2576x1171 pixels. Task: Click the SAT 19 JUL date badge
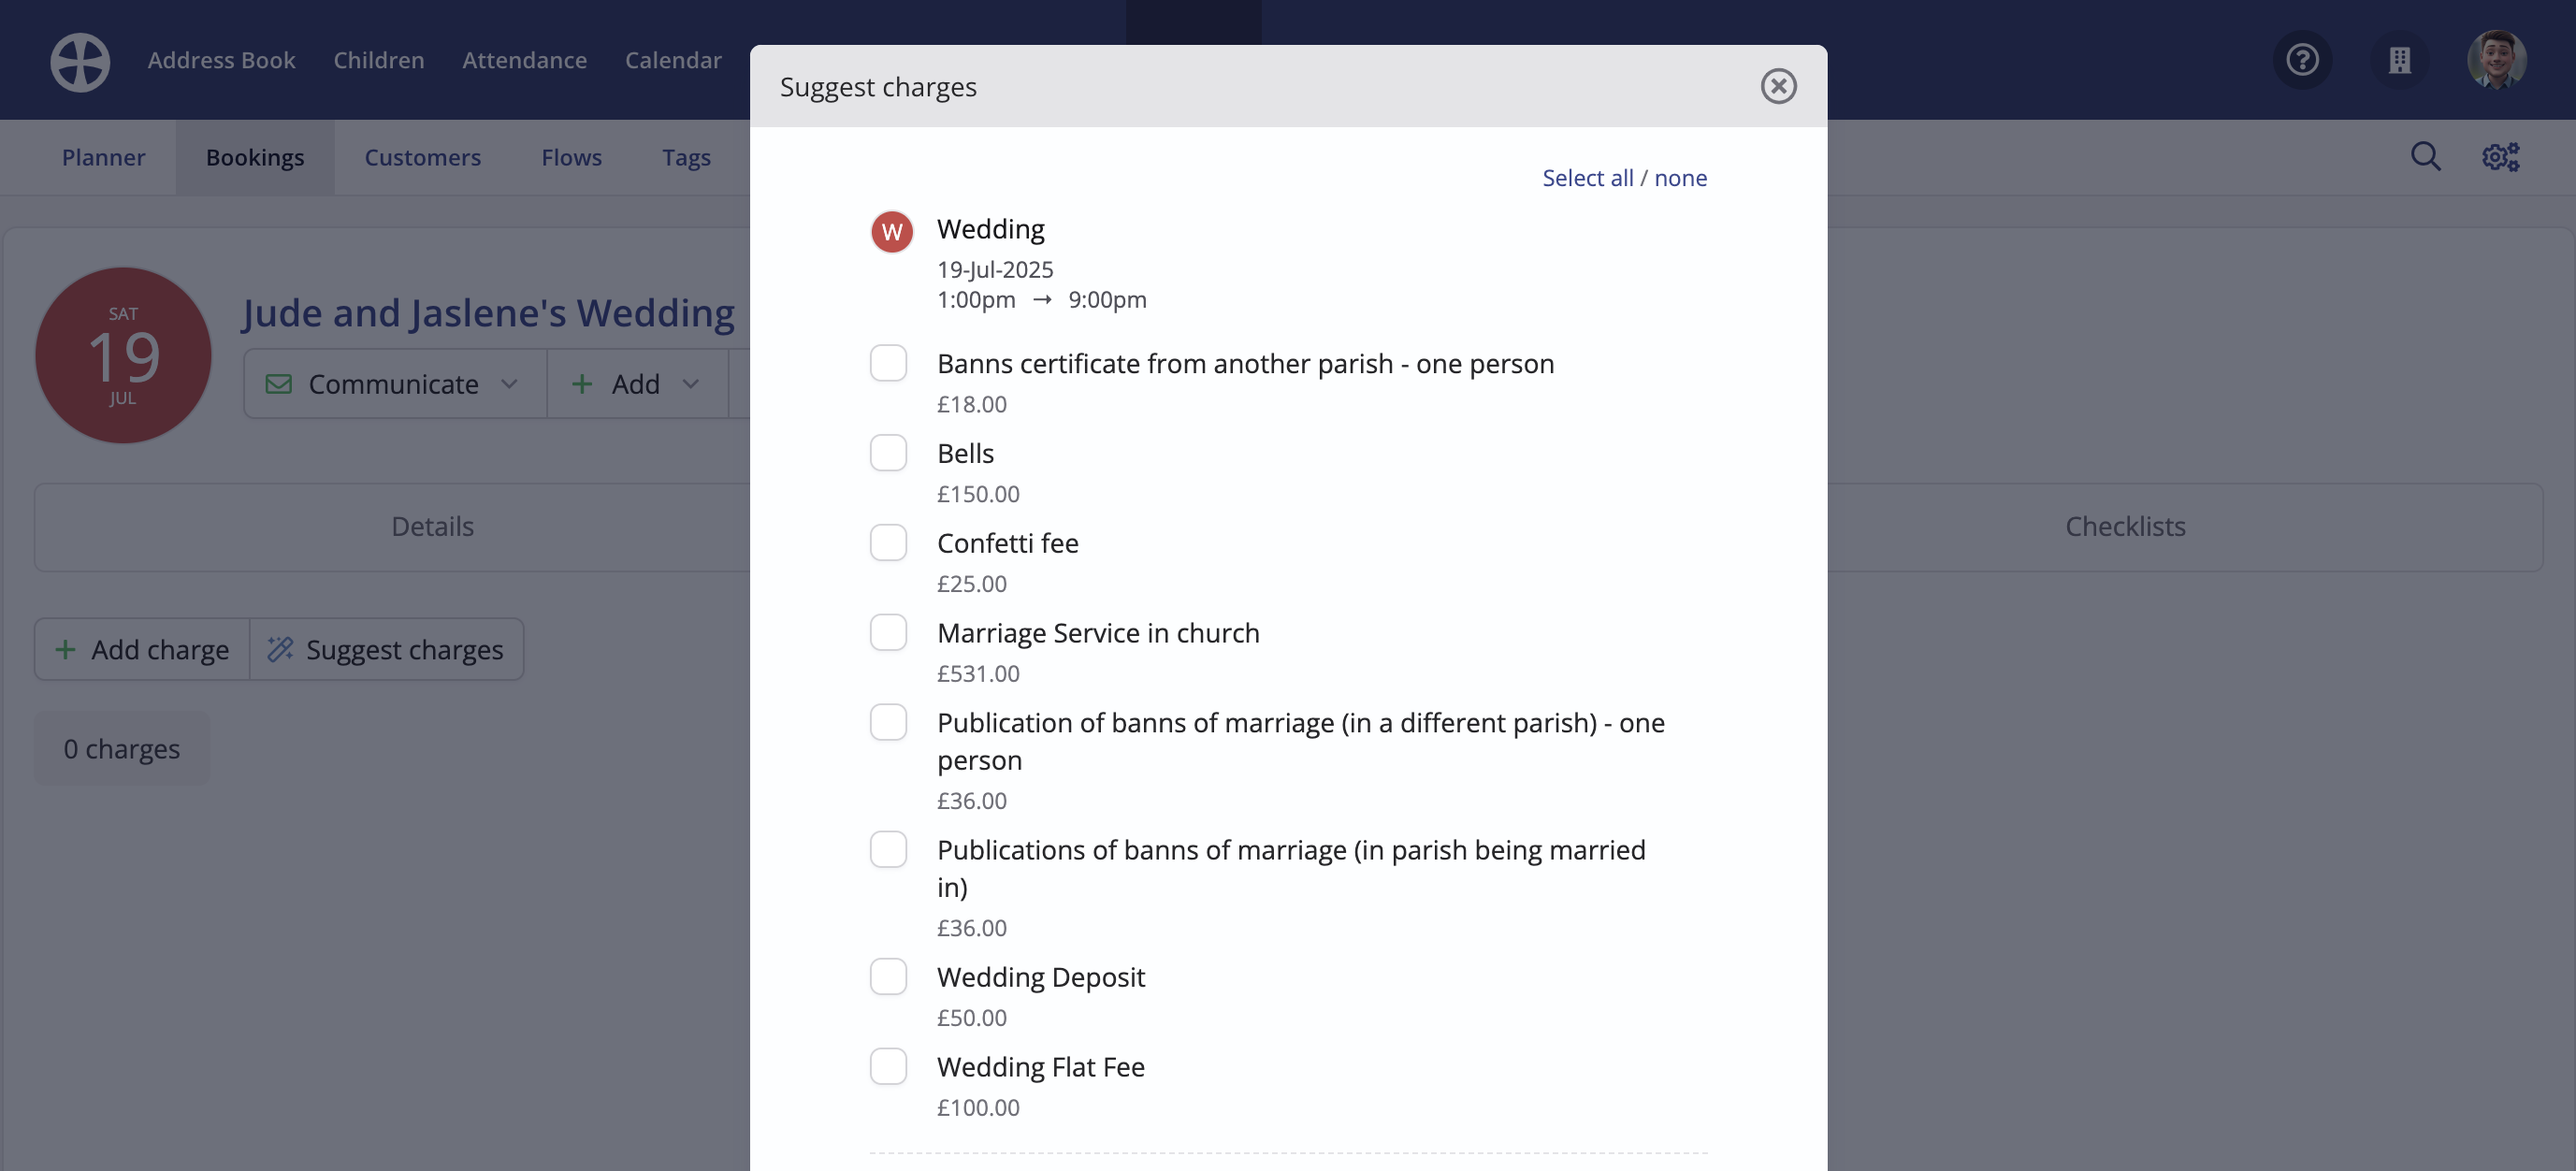[123, 355]
